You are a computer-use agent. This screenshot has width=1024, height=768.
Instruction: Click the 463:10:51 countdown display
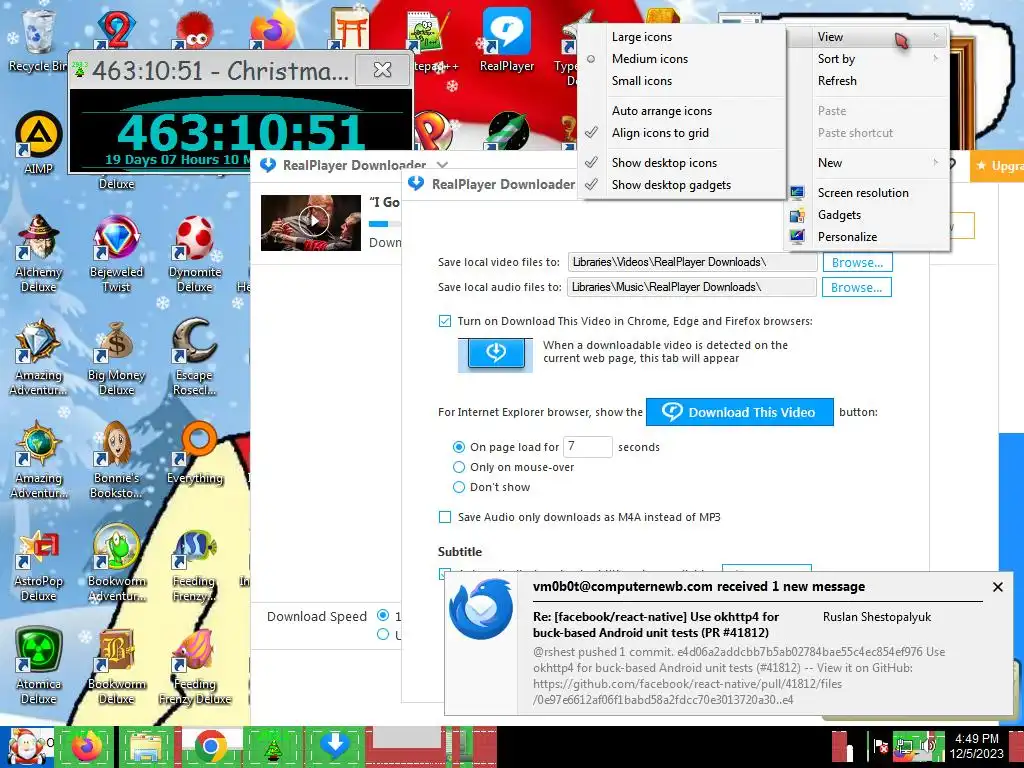(x=242, y=131)
